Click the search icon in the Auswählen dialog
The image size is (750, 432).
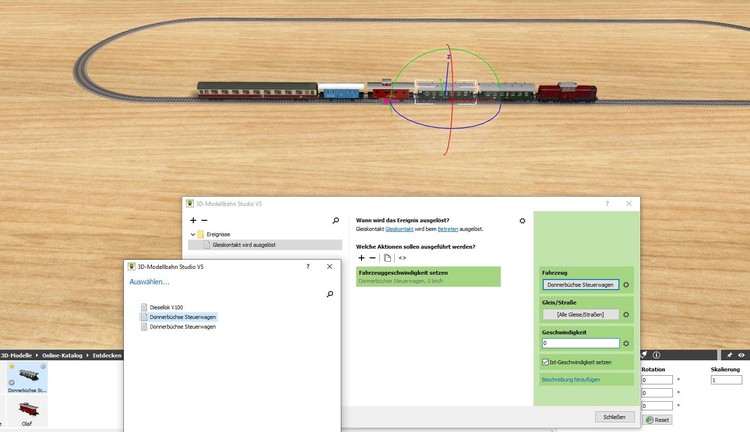pos(330,294)
